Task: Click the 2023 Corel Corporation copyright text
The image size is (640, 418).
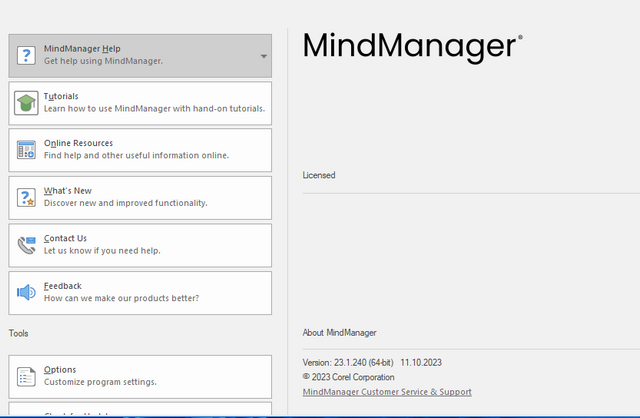Action: [349, 377]
